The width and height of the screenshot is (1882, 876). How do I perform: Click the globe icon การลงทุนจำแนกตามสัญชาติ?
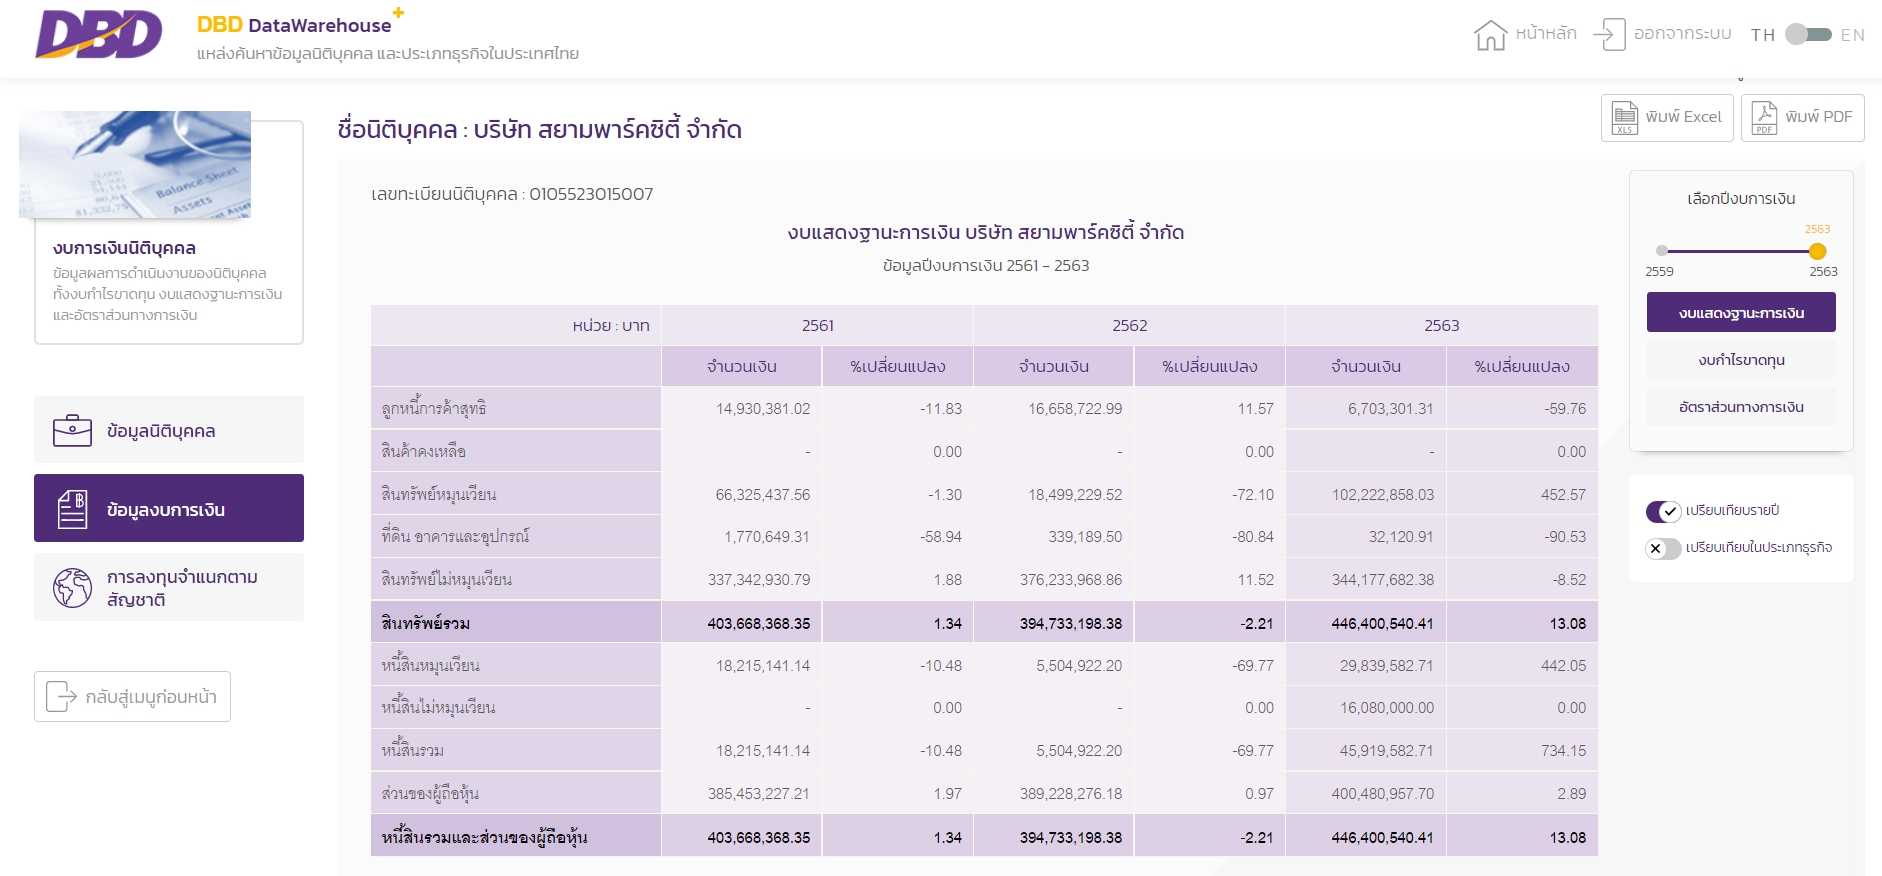(x=72, y=588)
